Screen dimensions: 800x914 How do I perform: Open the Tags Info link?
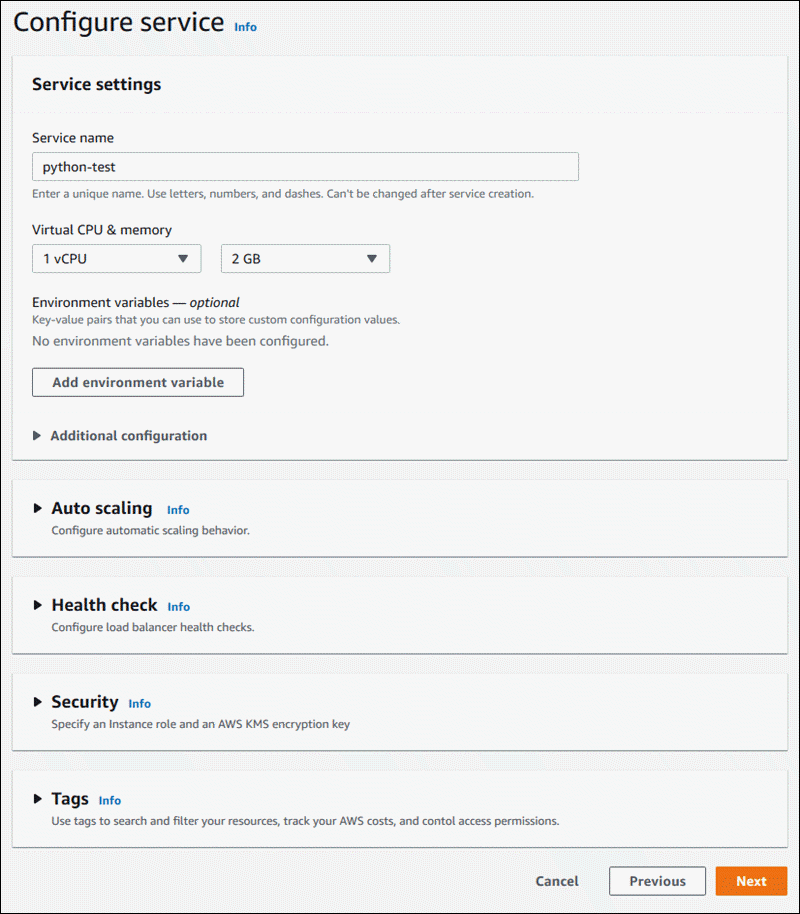109,801
